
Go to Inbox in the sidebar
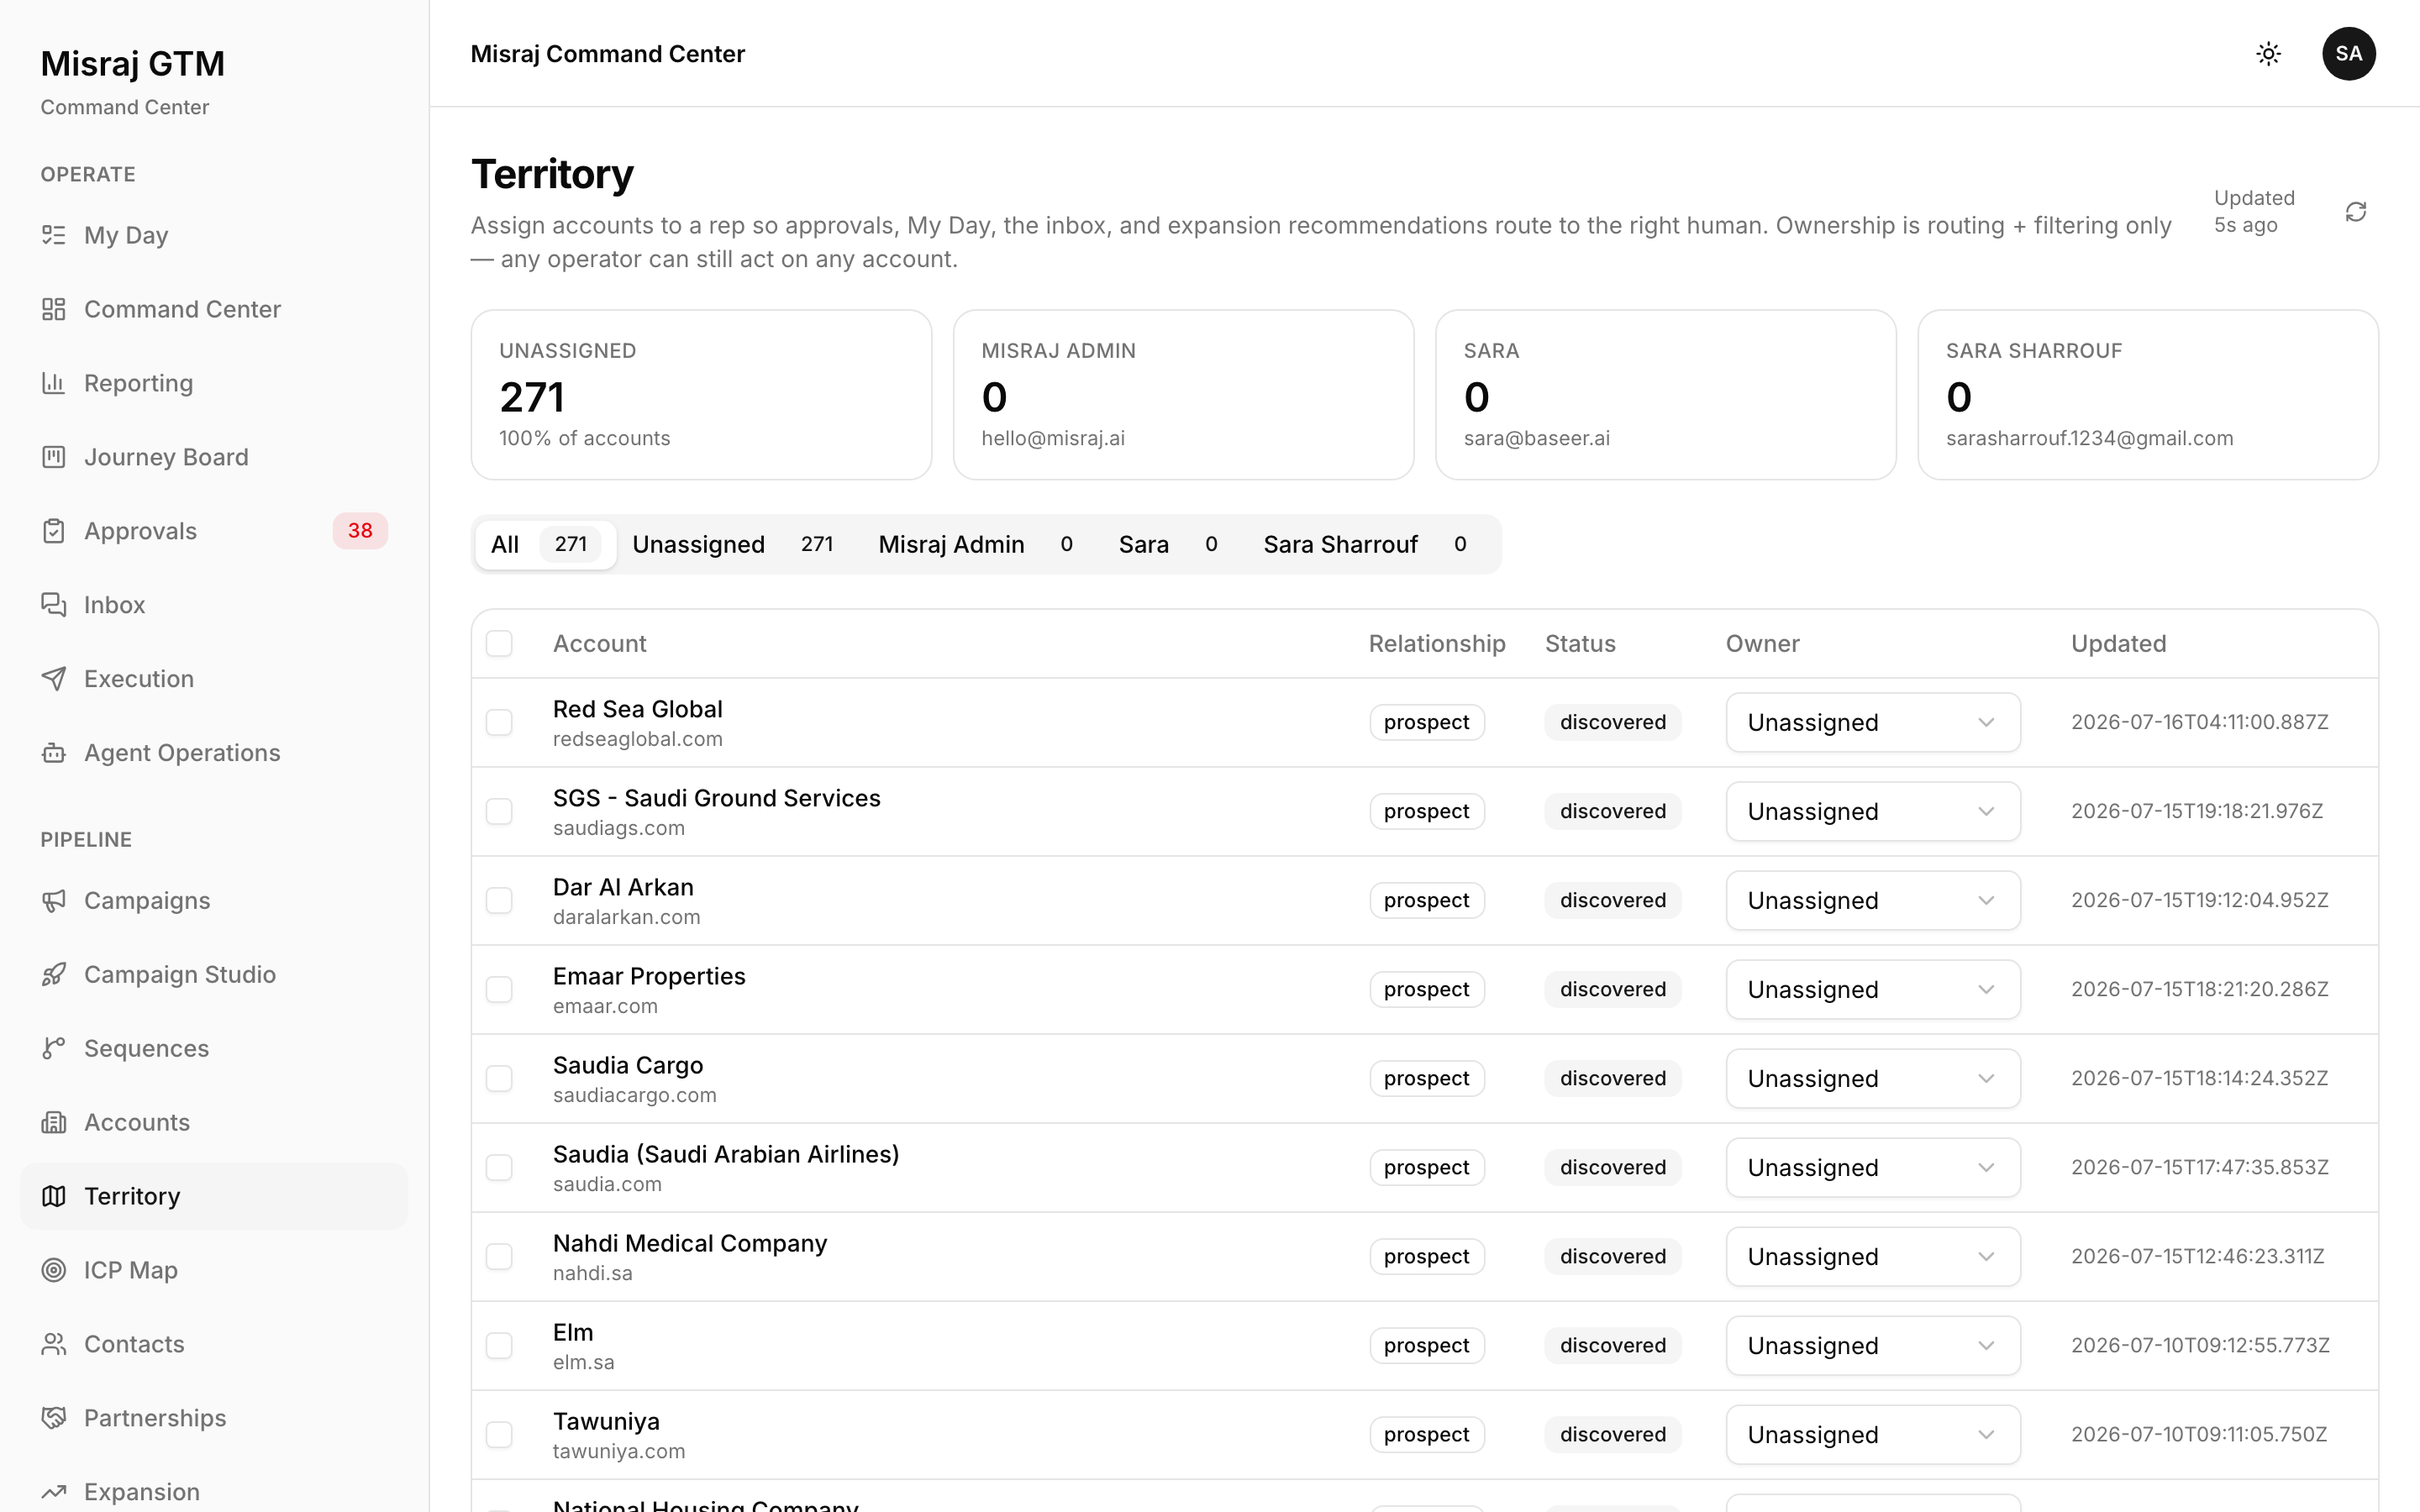tap(214, 605)
